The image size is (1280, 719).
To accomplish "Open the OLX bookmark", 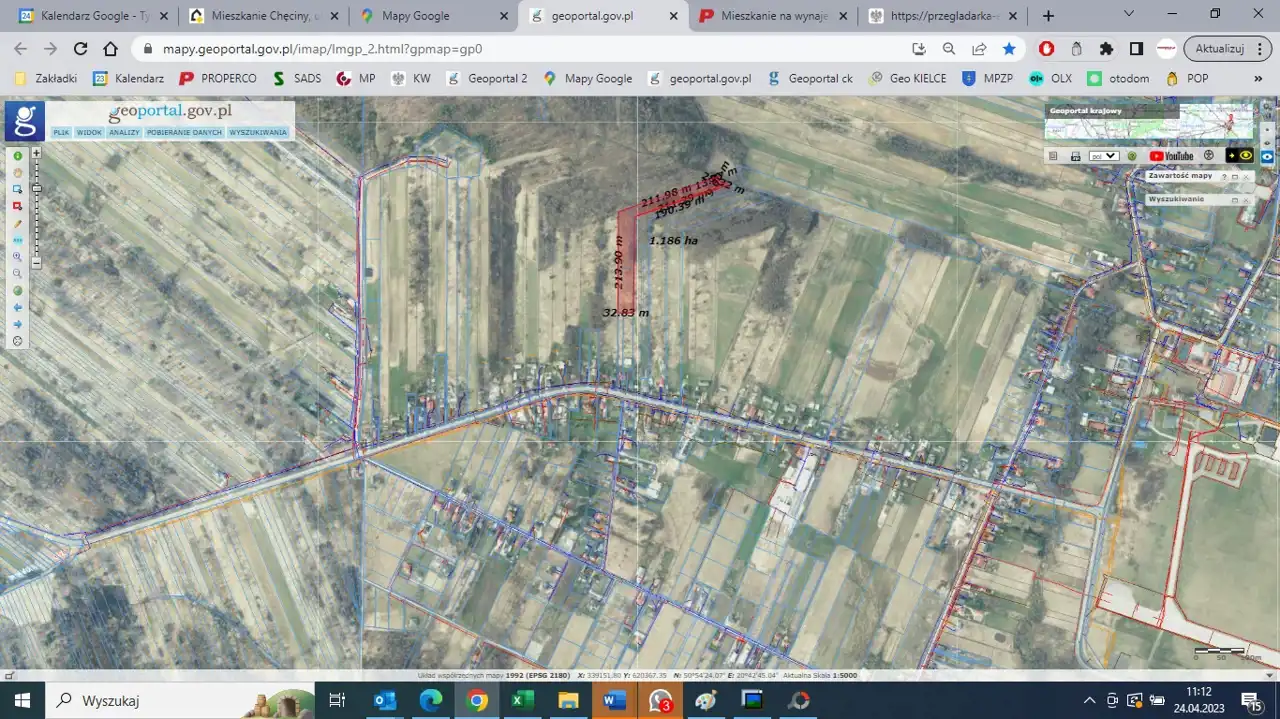I will click(x=1050, y=78).
